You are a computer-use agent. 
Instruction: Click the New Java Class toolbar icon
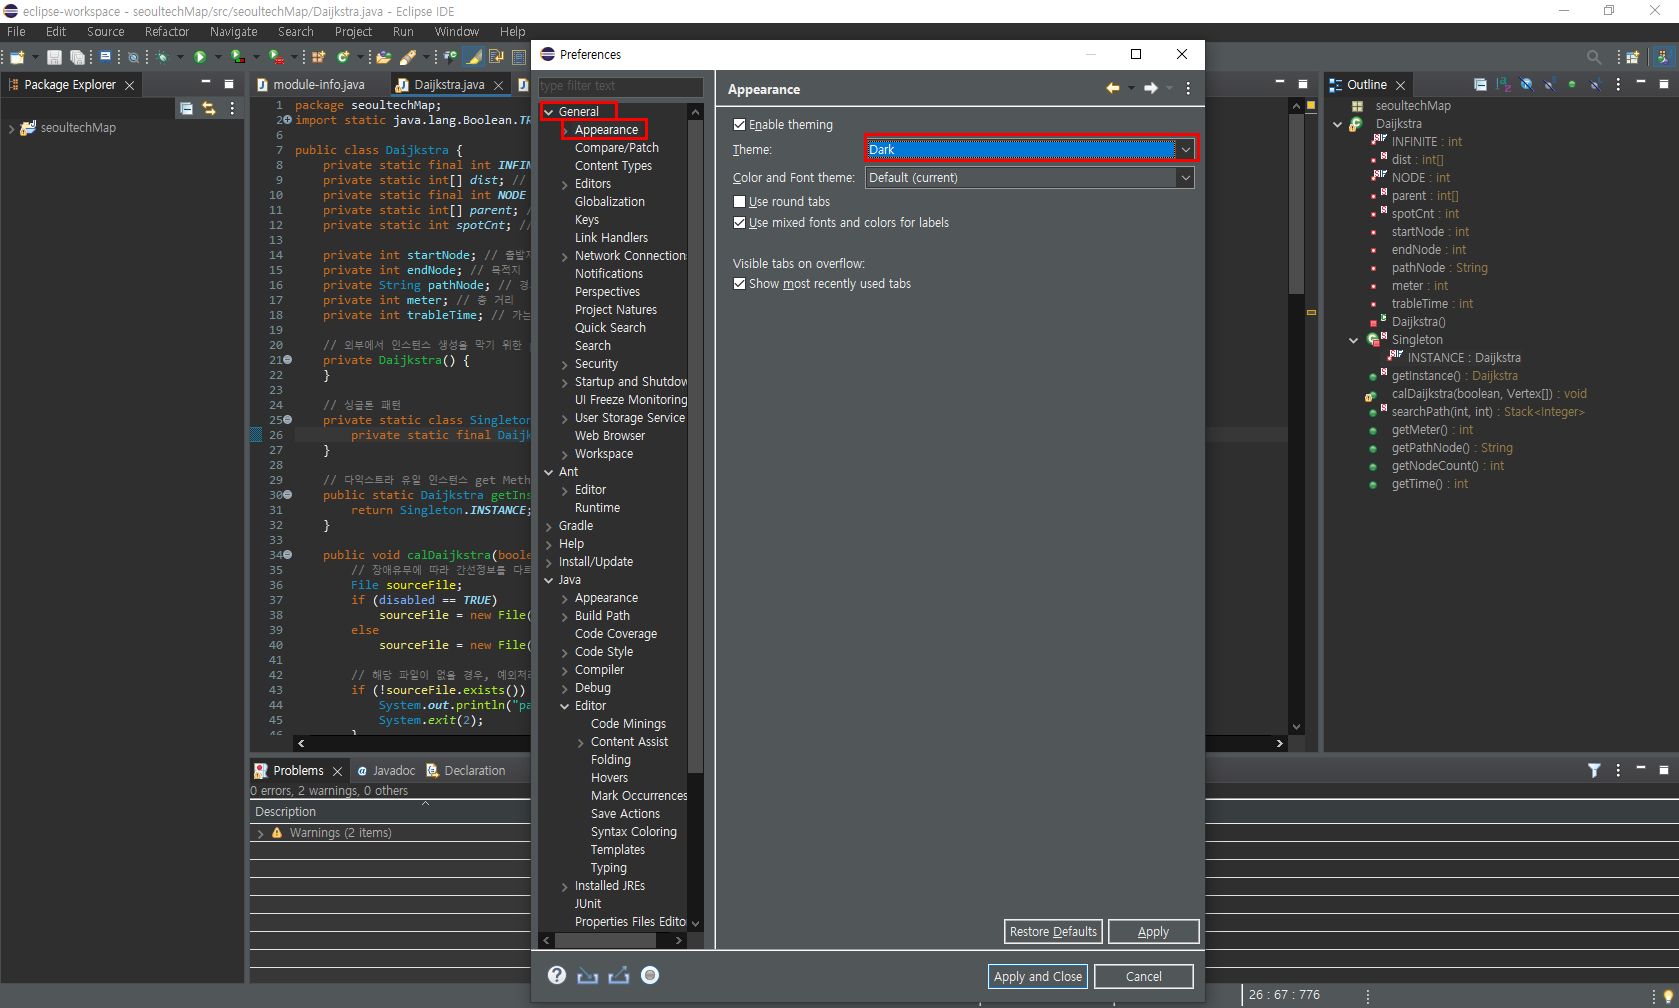(x=343, y=57)
